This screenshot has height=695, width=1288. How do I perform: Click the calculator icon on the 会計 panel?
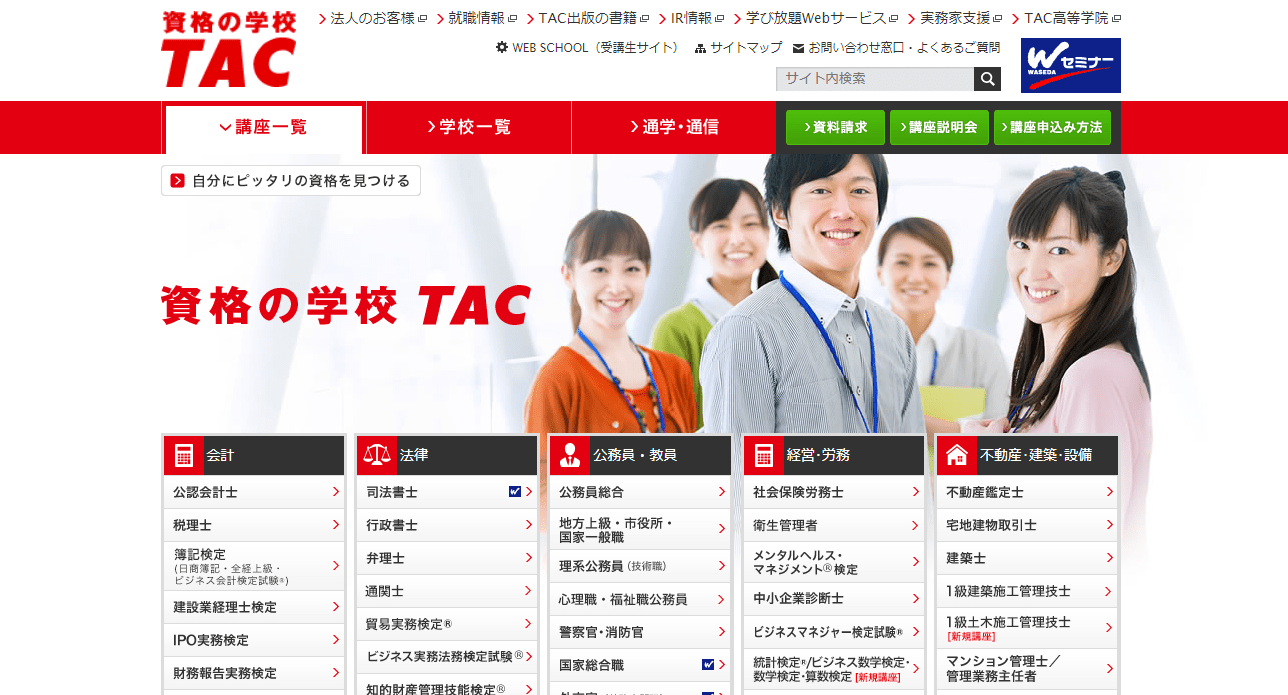pyautogui.click(x=183, y=454)
